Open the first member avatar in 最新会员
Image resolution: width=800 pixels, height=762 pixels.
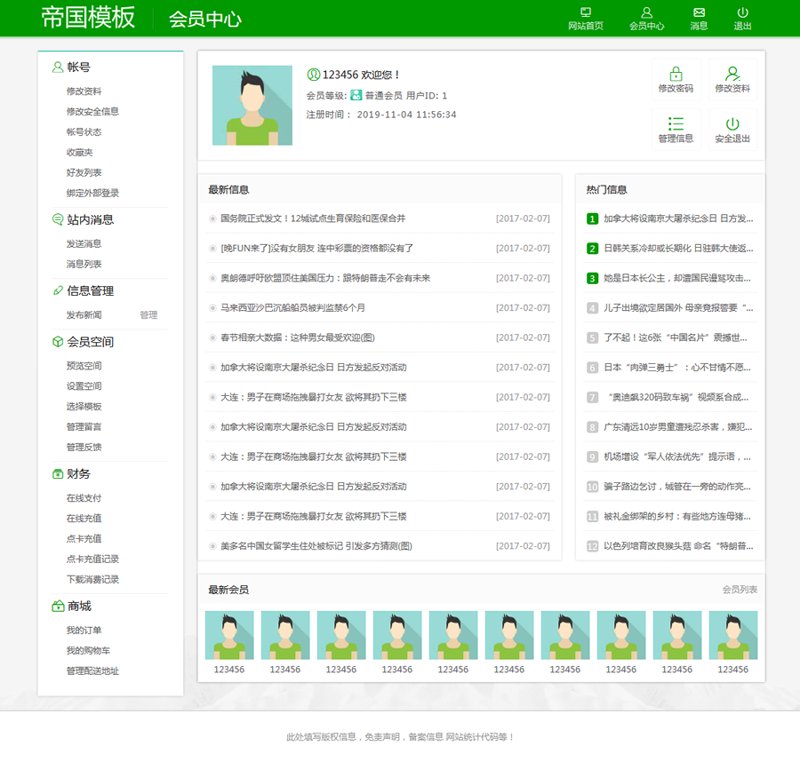(229, 635)
